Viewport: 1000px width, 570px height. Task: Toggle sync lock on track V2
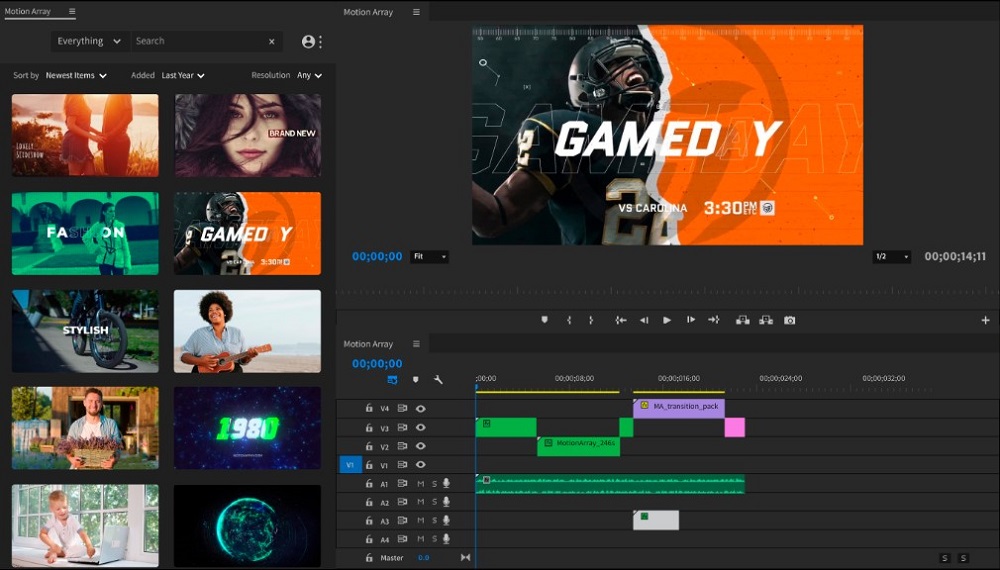tap(402, 446)
